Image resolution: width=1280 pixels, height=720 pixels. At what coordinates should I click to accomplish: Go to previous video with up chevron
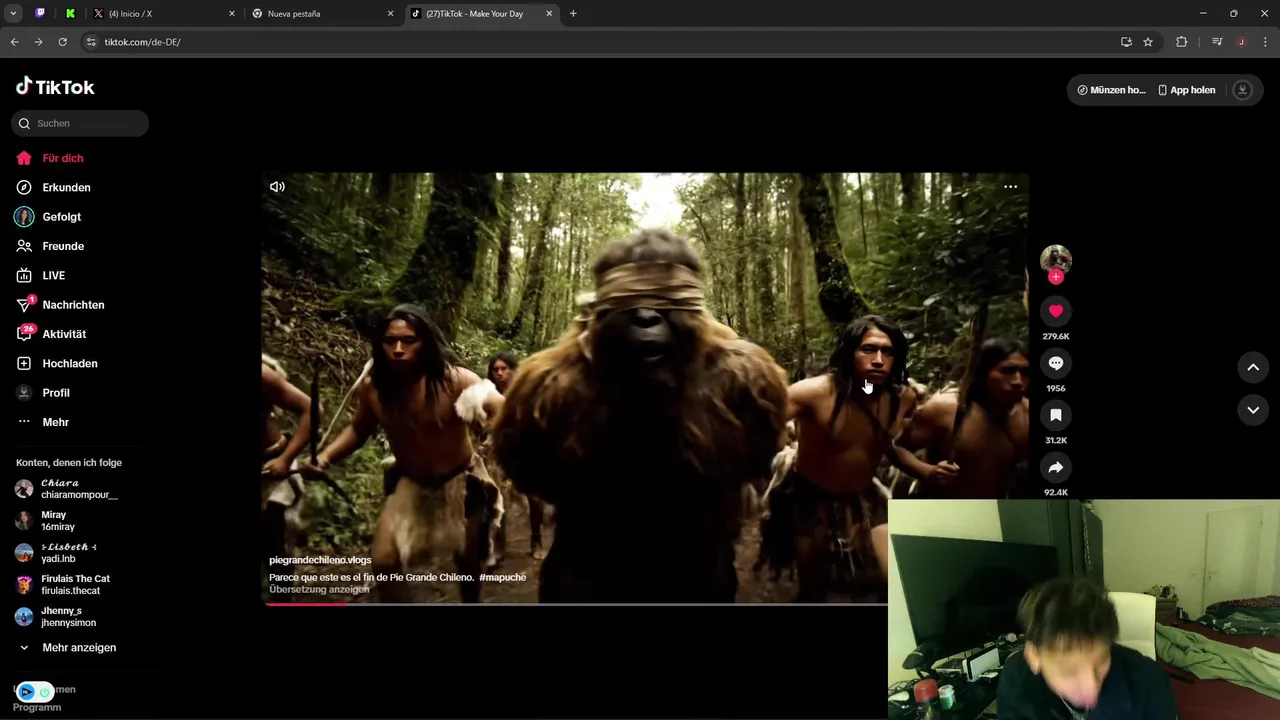point(1252,367)
